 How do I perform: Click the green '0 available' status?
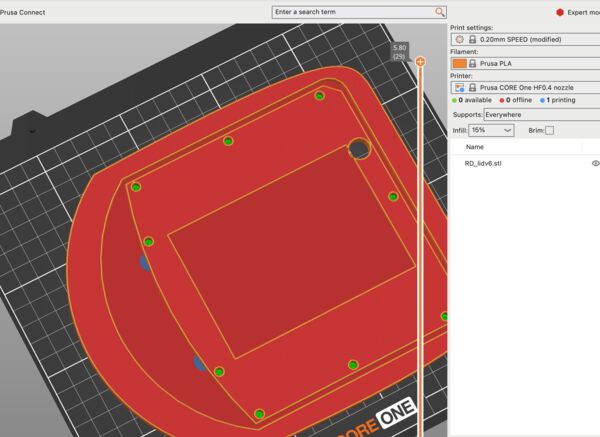[x=471, y=100]
